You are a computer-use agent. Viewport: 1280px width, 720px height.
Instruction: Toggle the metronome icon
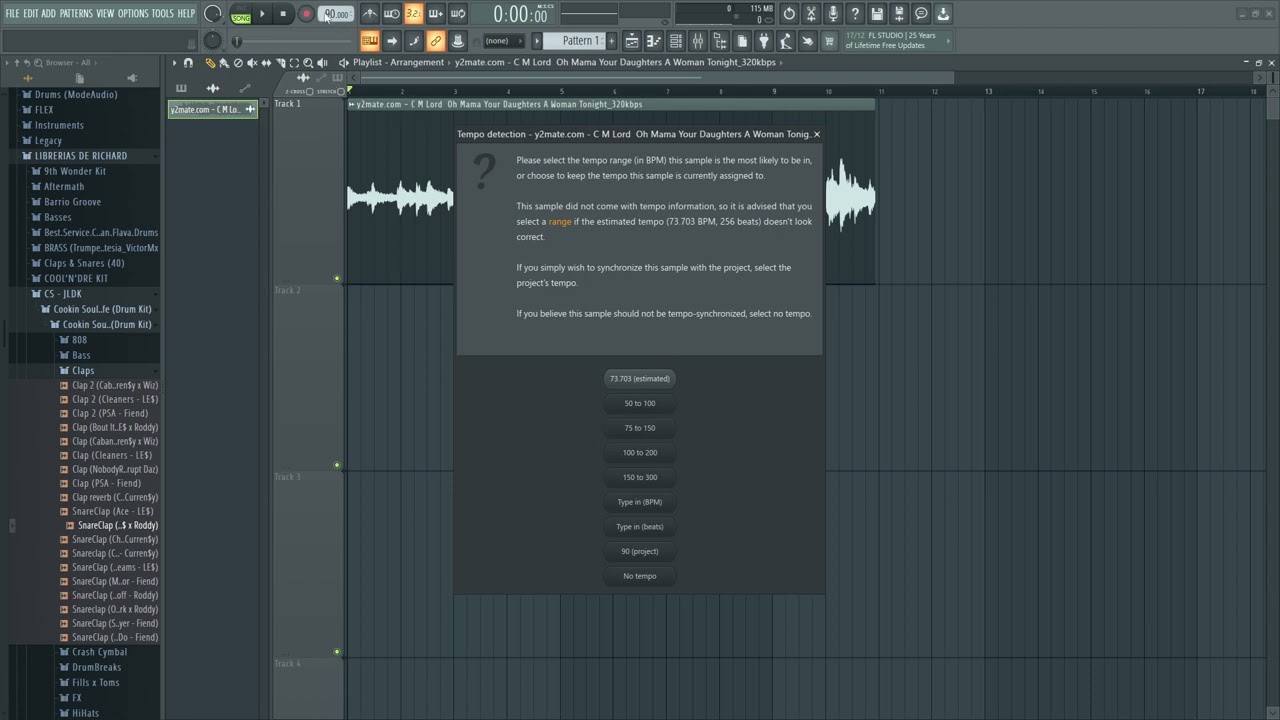370,14
